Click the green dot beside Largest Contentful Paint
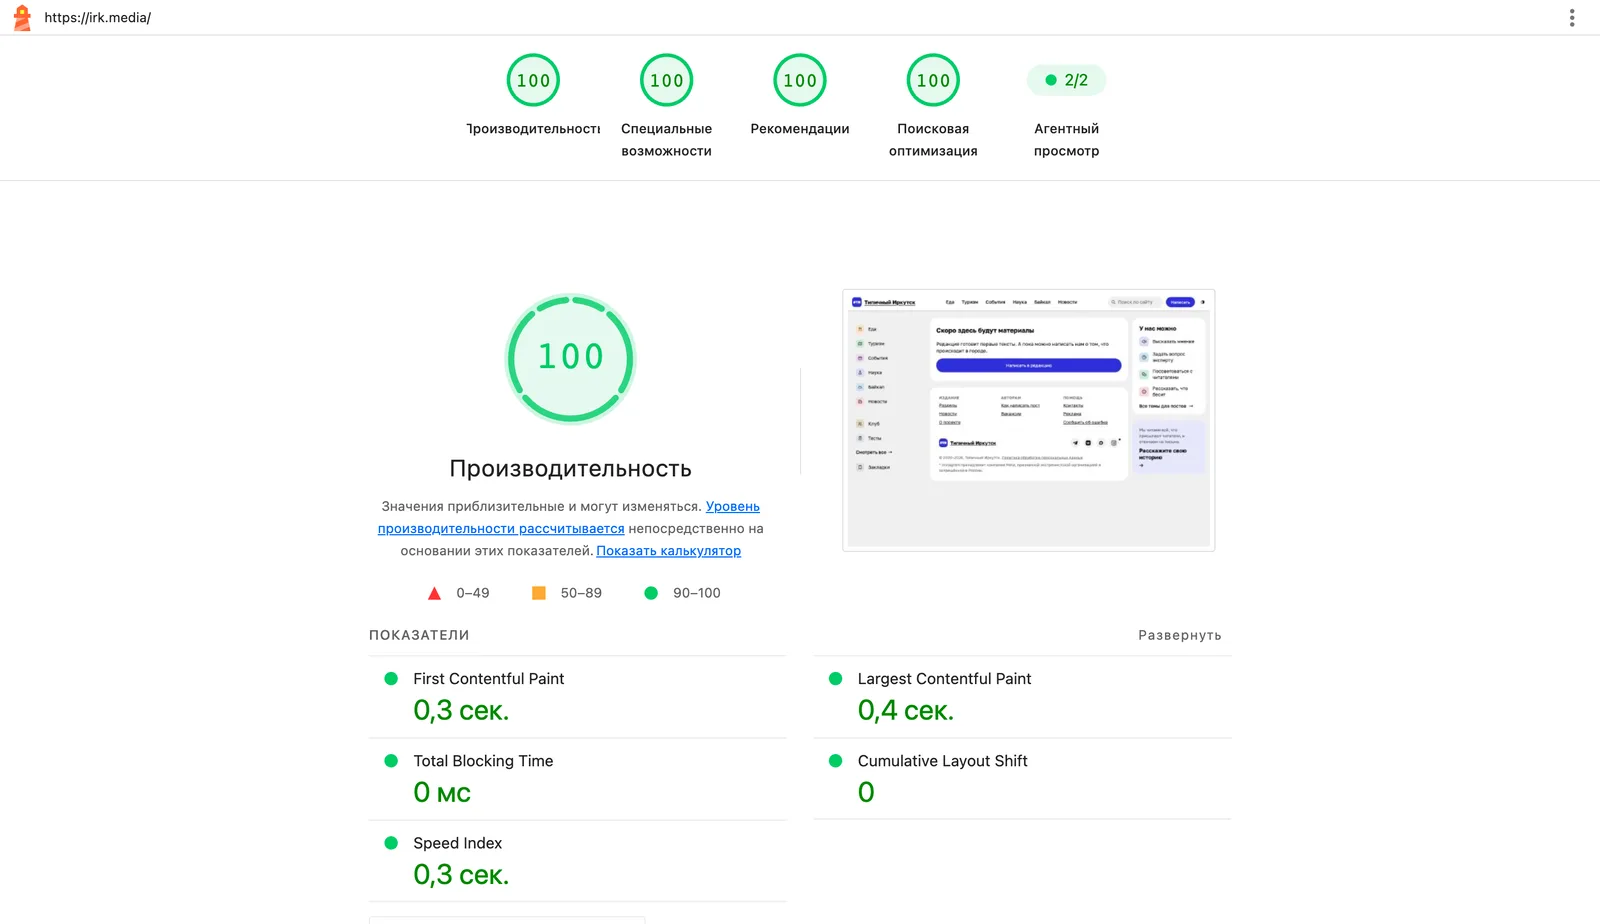 (835, 679)
